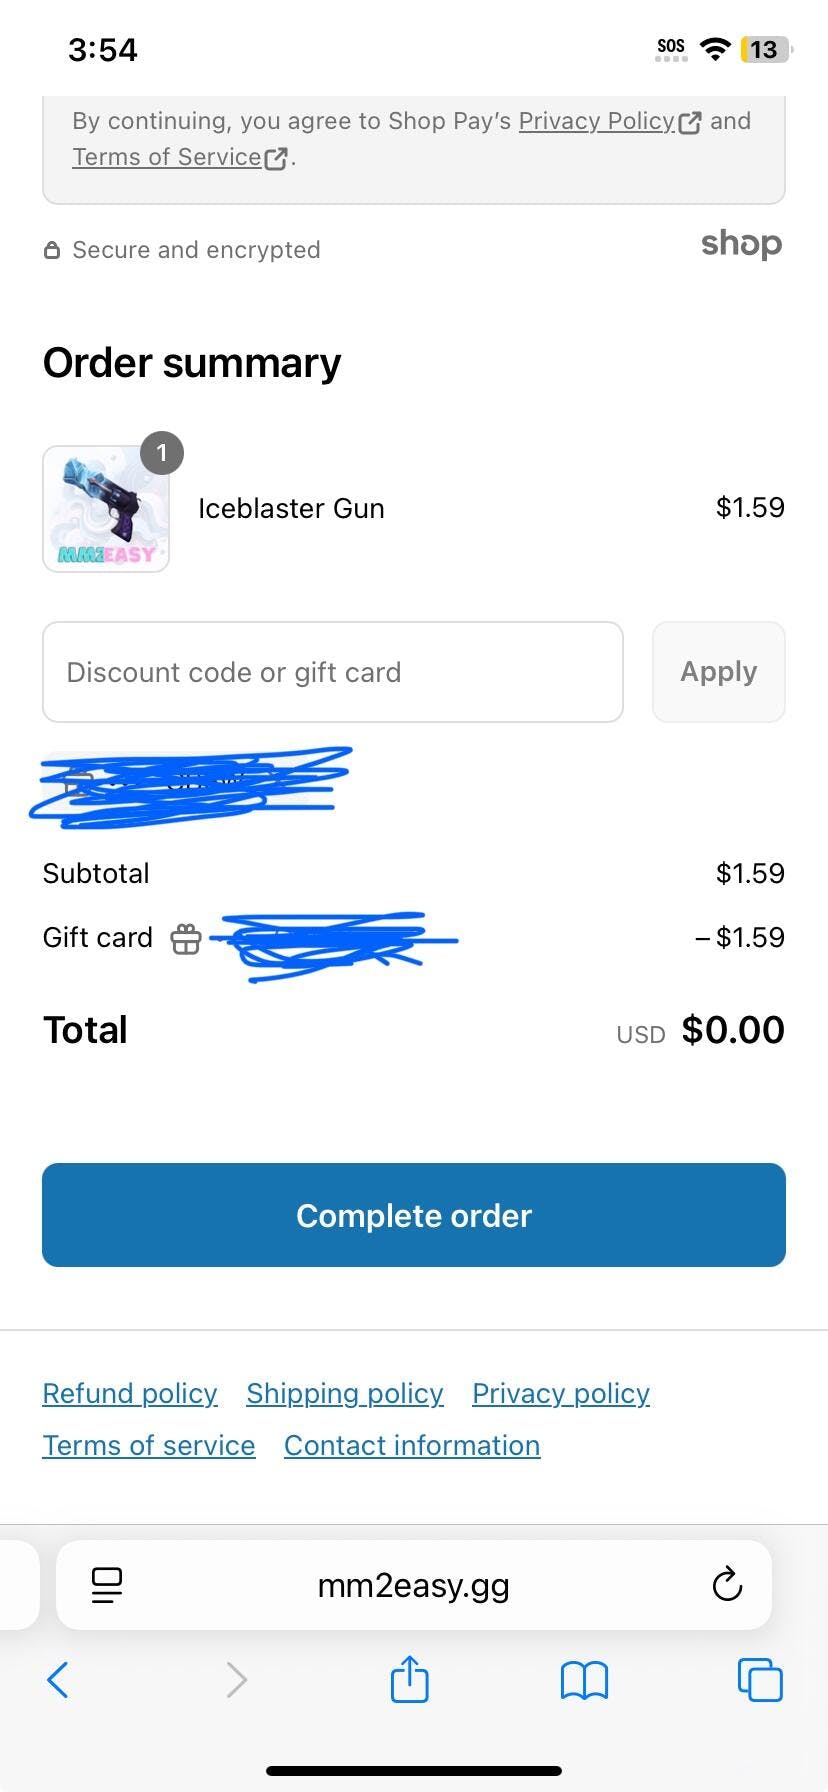Open page settings icon in address bar

pyautogui.click(x=107, y=1585)
